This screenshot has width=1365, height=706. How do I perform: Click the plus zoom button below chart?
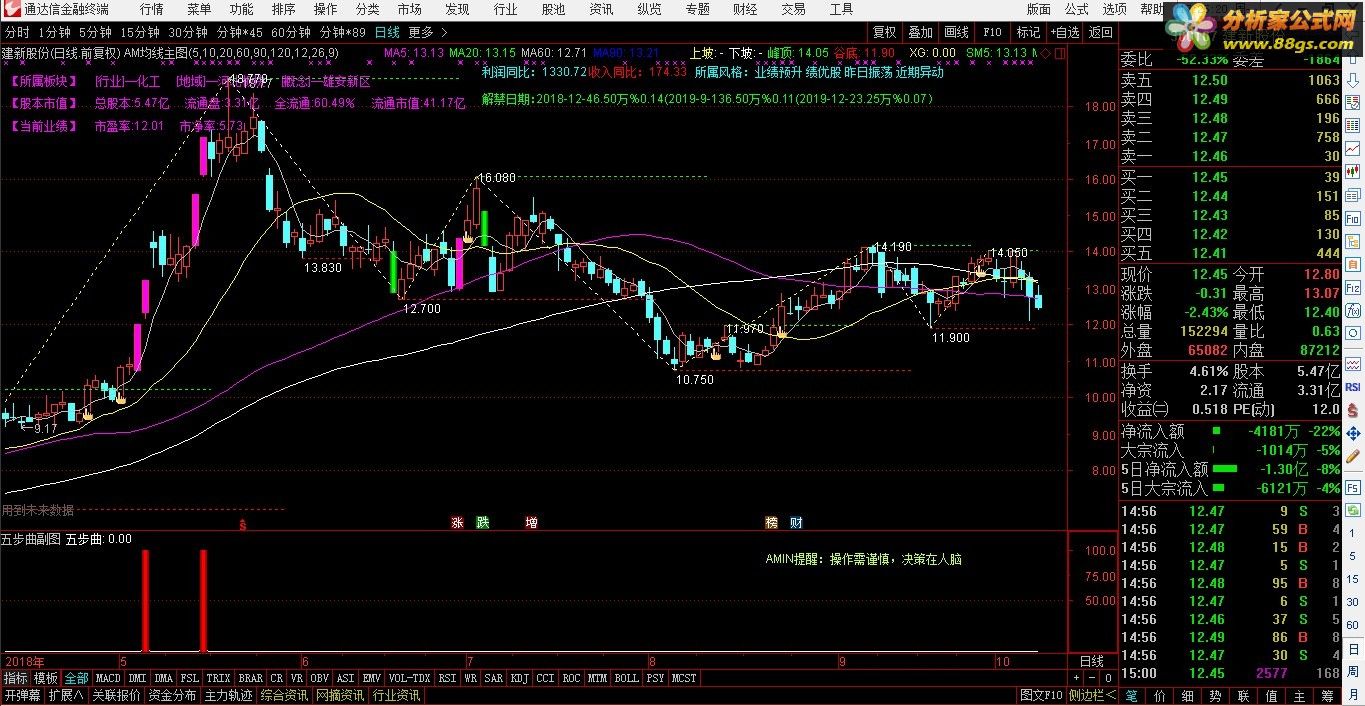tap(1076, 677)
